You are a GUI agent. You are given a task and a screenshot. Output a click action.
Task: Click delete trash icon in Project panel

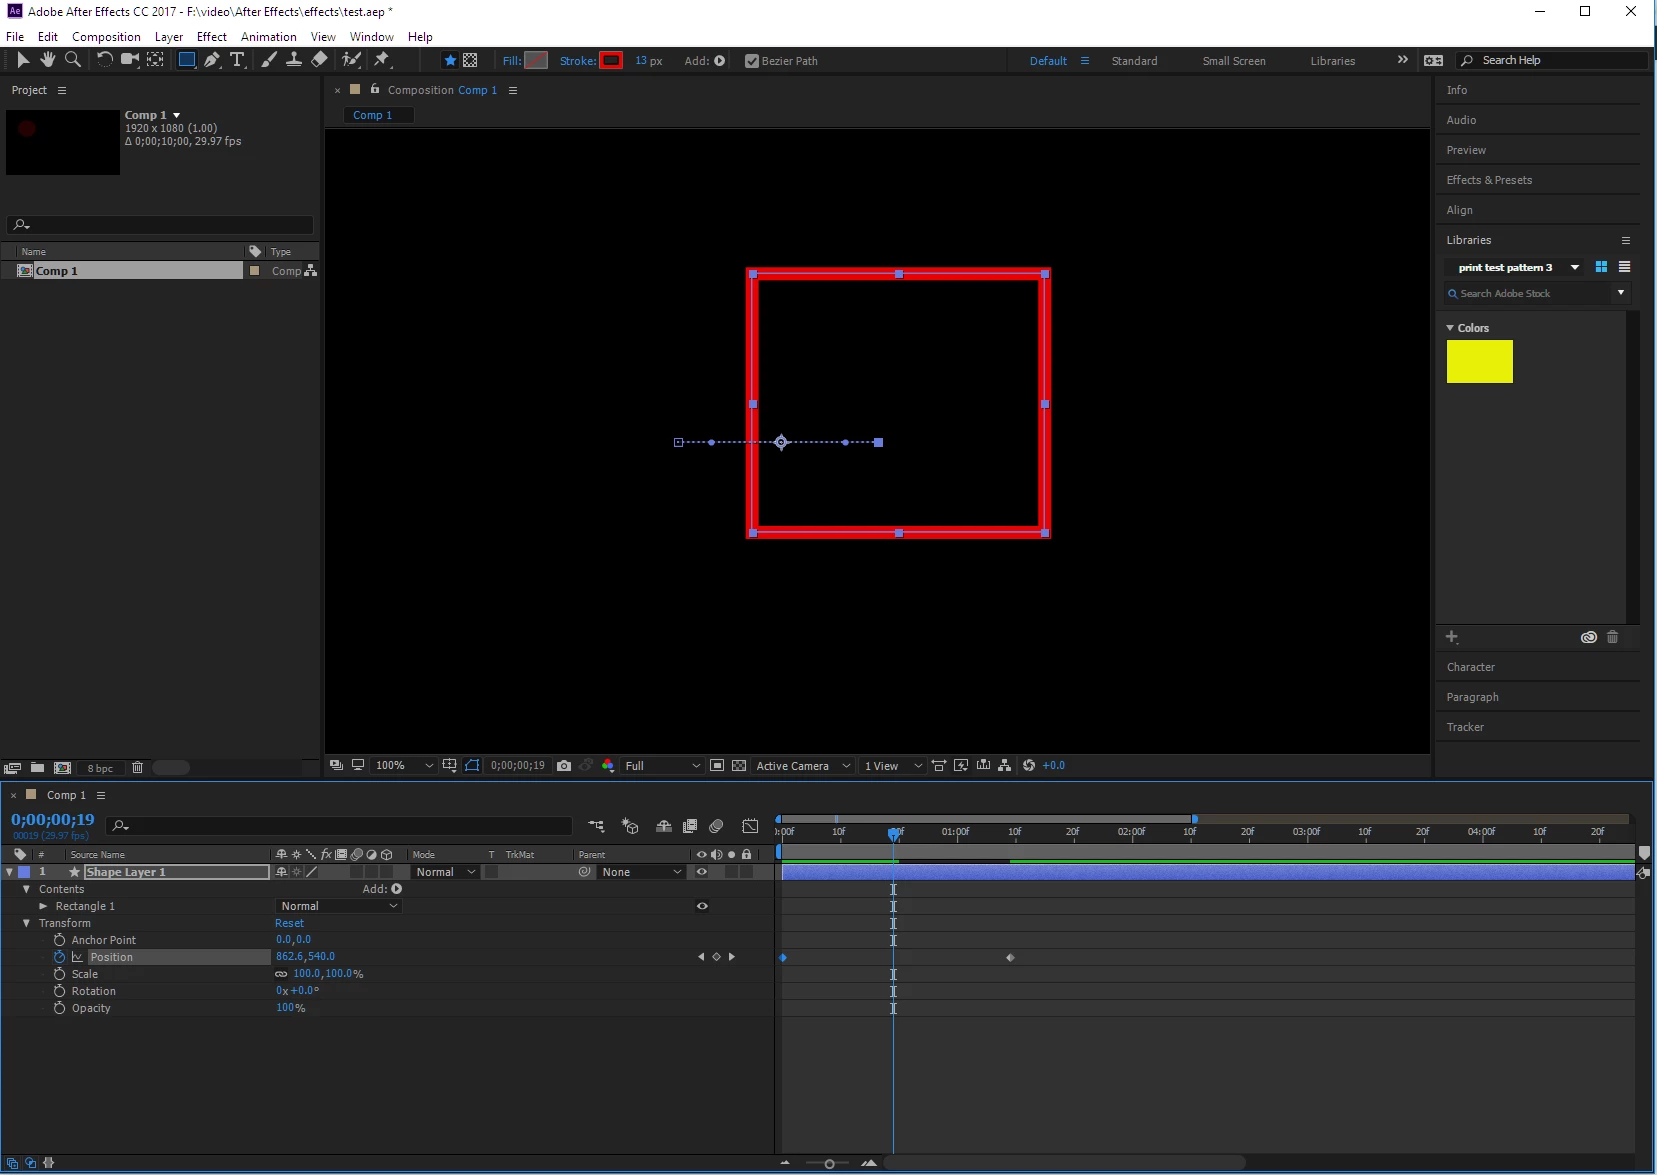coord(138,768)
